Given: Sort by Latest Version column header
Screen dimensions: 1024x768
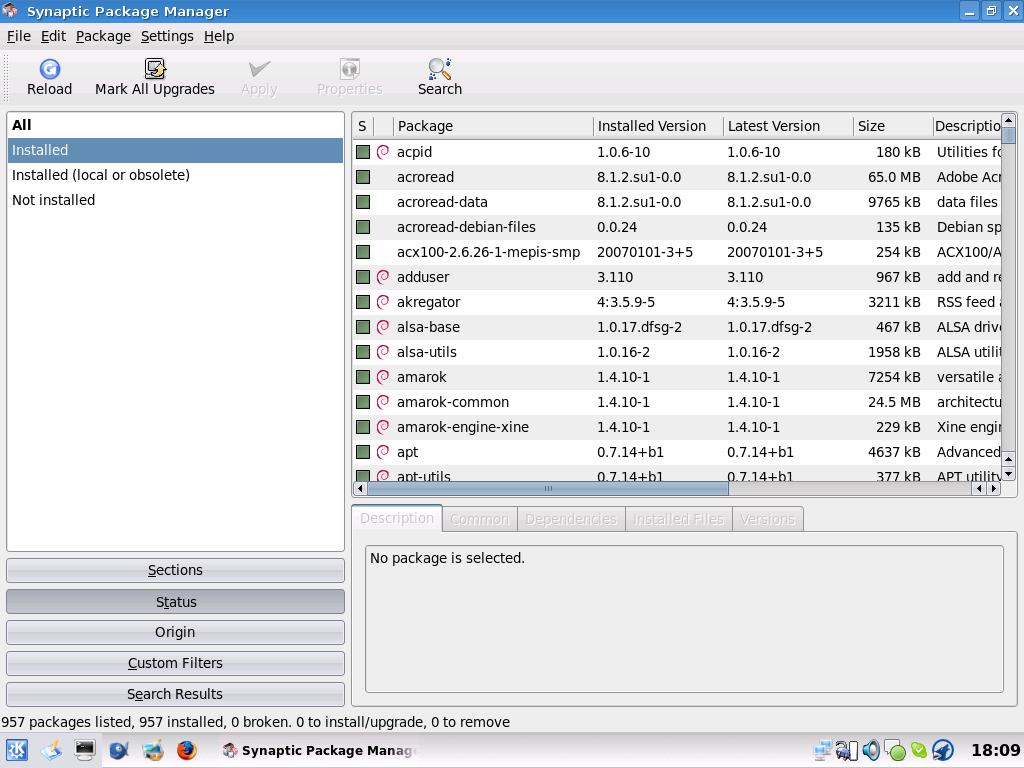Looking at the screenshot, I should pyautogui.click(x=788, y=126).
